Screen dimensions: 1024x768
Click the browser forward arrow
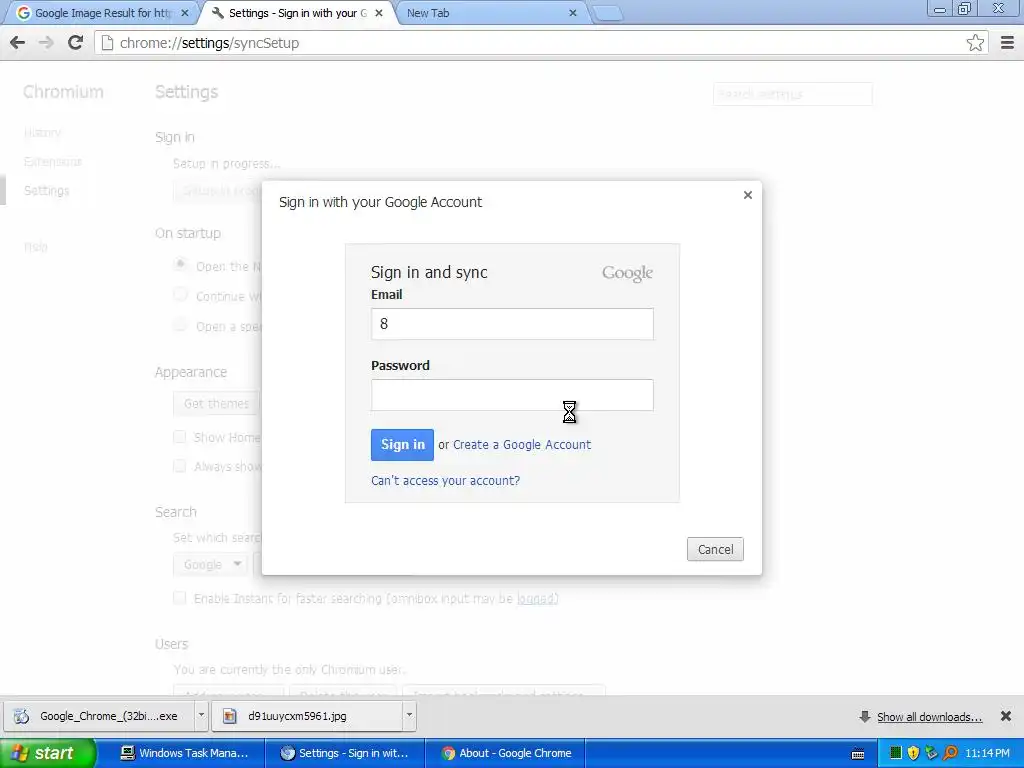[x=46, y=43]
